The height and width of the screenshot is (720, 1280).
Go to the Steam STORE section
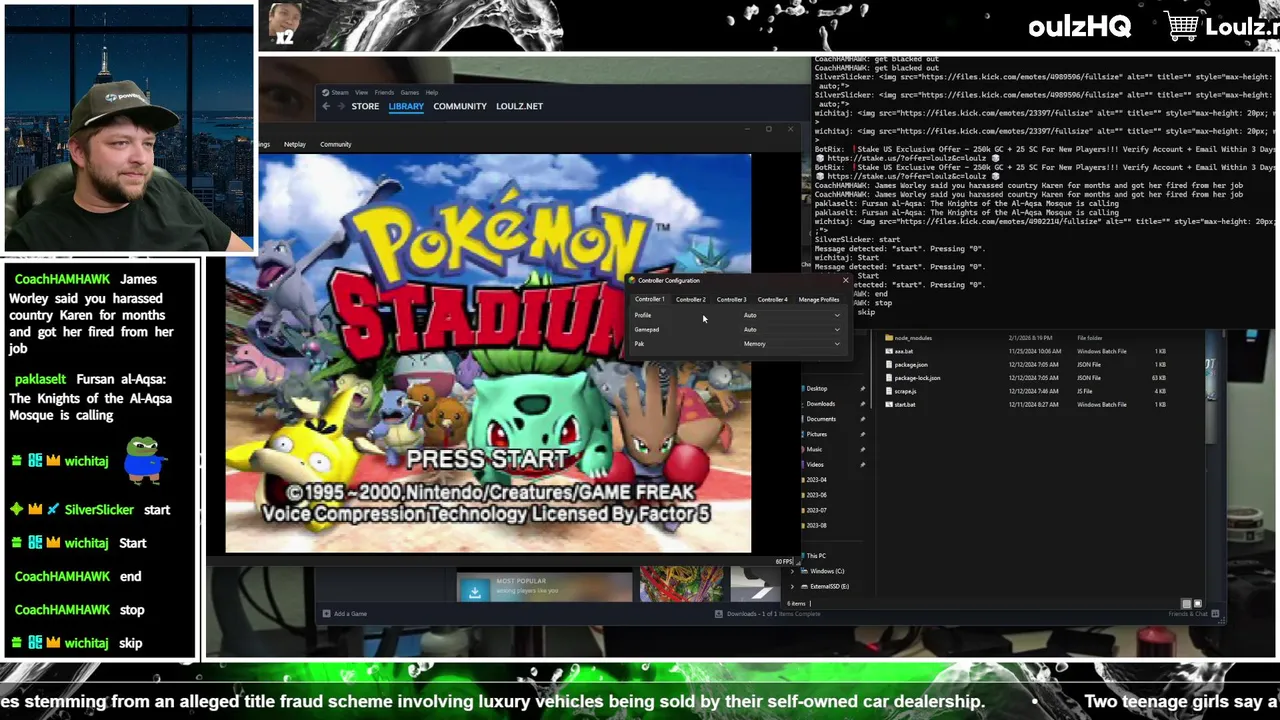[365, 106]
